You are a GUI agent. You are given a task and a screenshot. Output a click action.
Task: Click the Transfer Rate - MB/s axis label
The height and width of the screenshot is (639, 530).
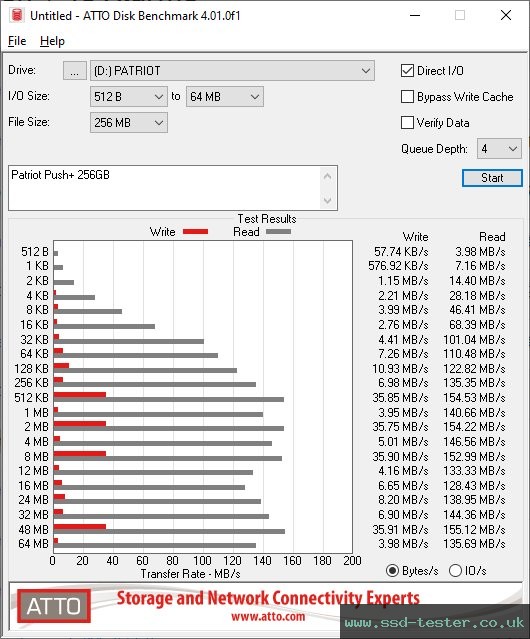(190, 574)
